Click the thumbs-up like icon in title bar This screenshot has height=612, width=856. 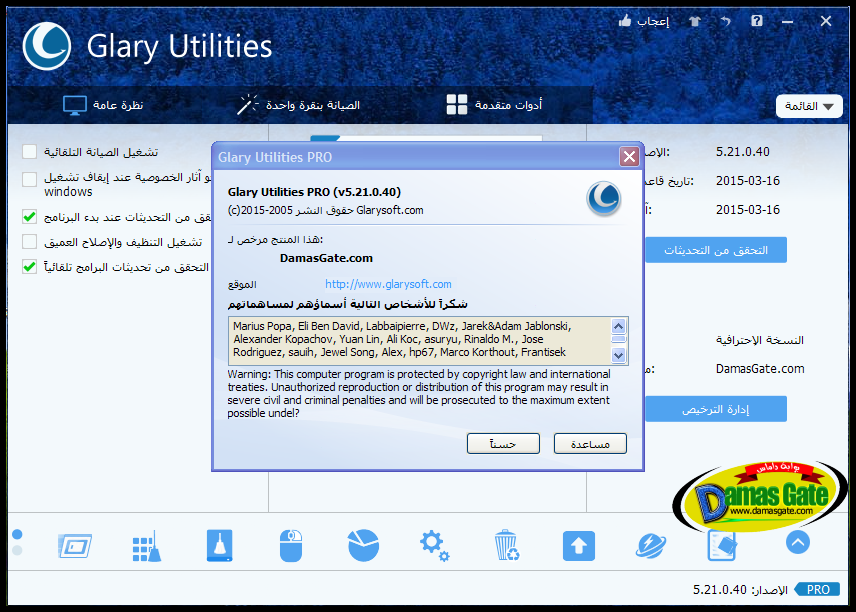pos(625,21)
